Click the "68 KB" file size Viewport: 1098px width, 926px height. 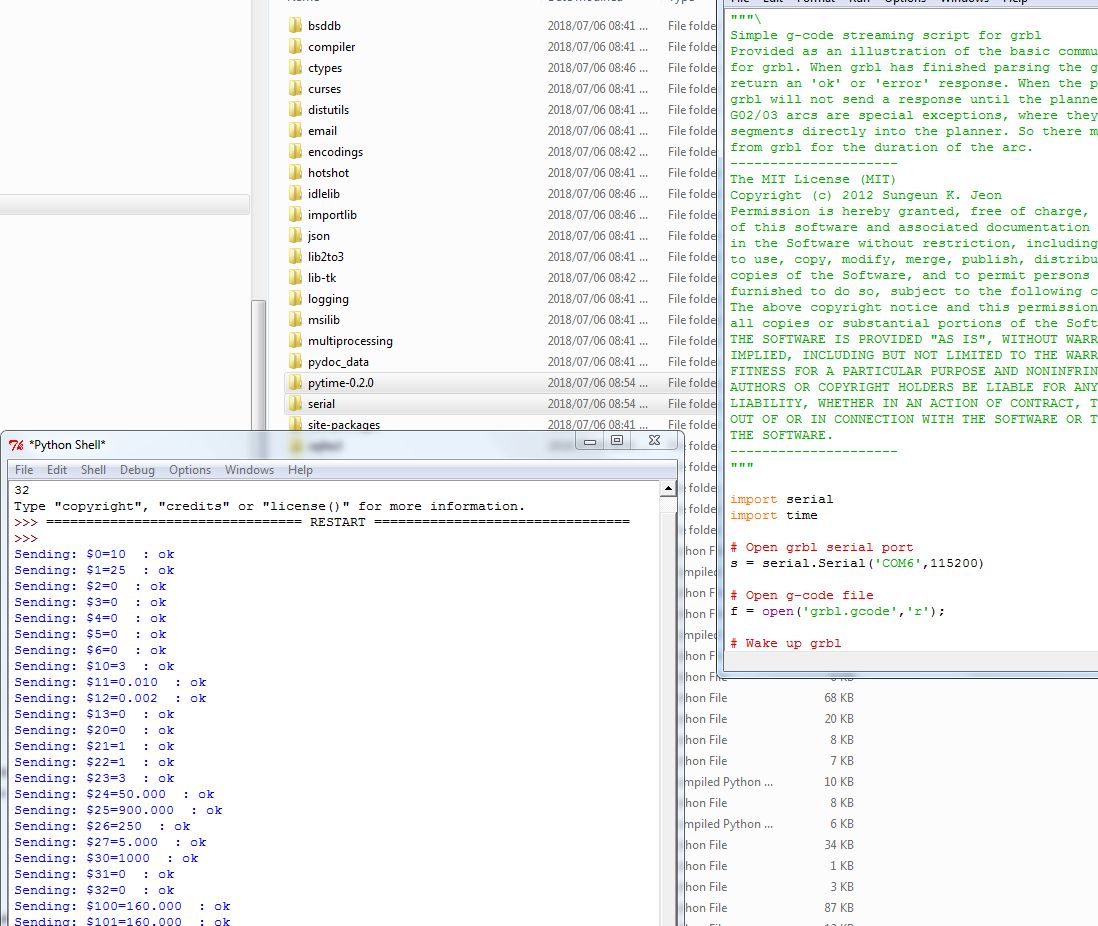pos(839,698)
